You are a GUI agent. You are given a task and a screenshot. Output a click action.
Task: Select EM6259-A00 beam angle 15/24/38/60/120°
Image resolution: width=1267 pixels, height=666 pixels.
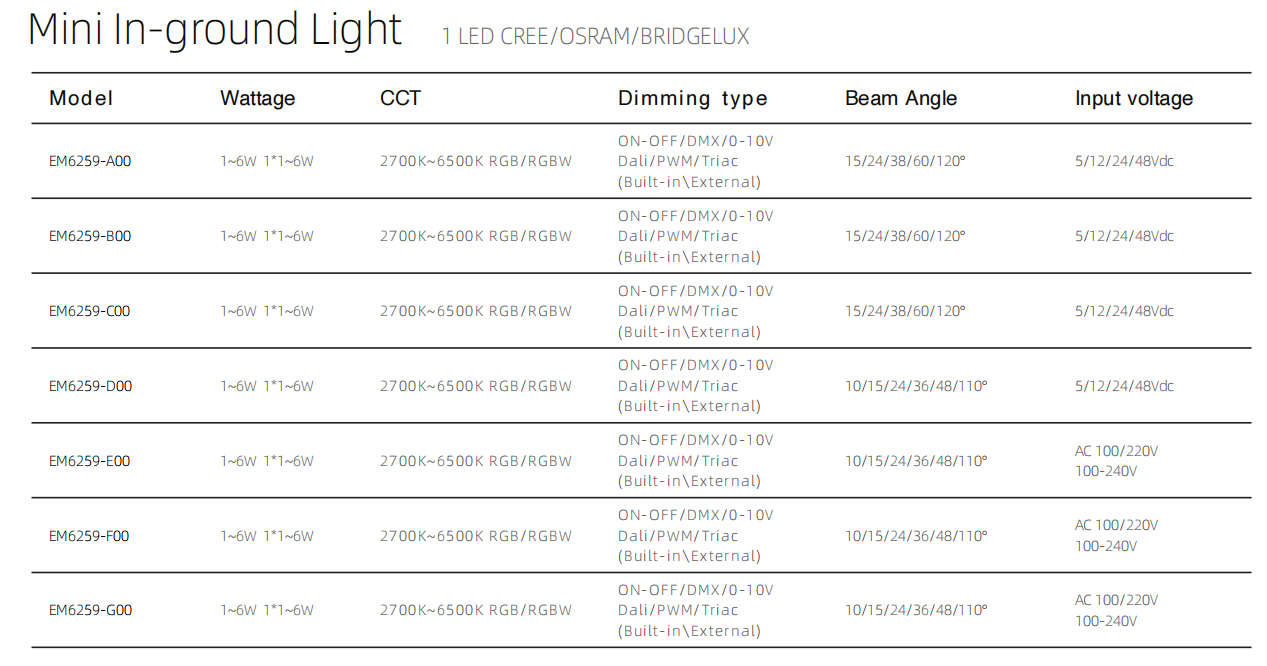[x=905, y=161]
